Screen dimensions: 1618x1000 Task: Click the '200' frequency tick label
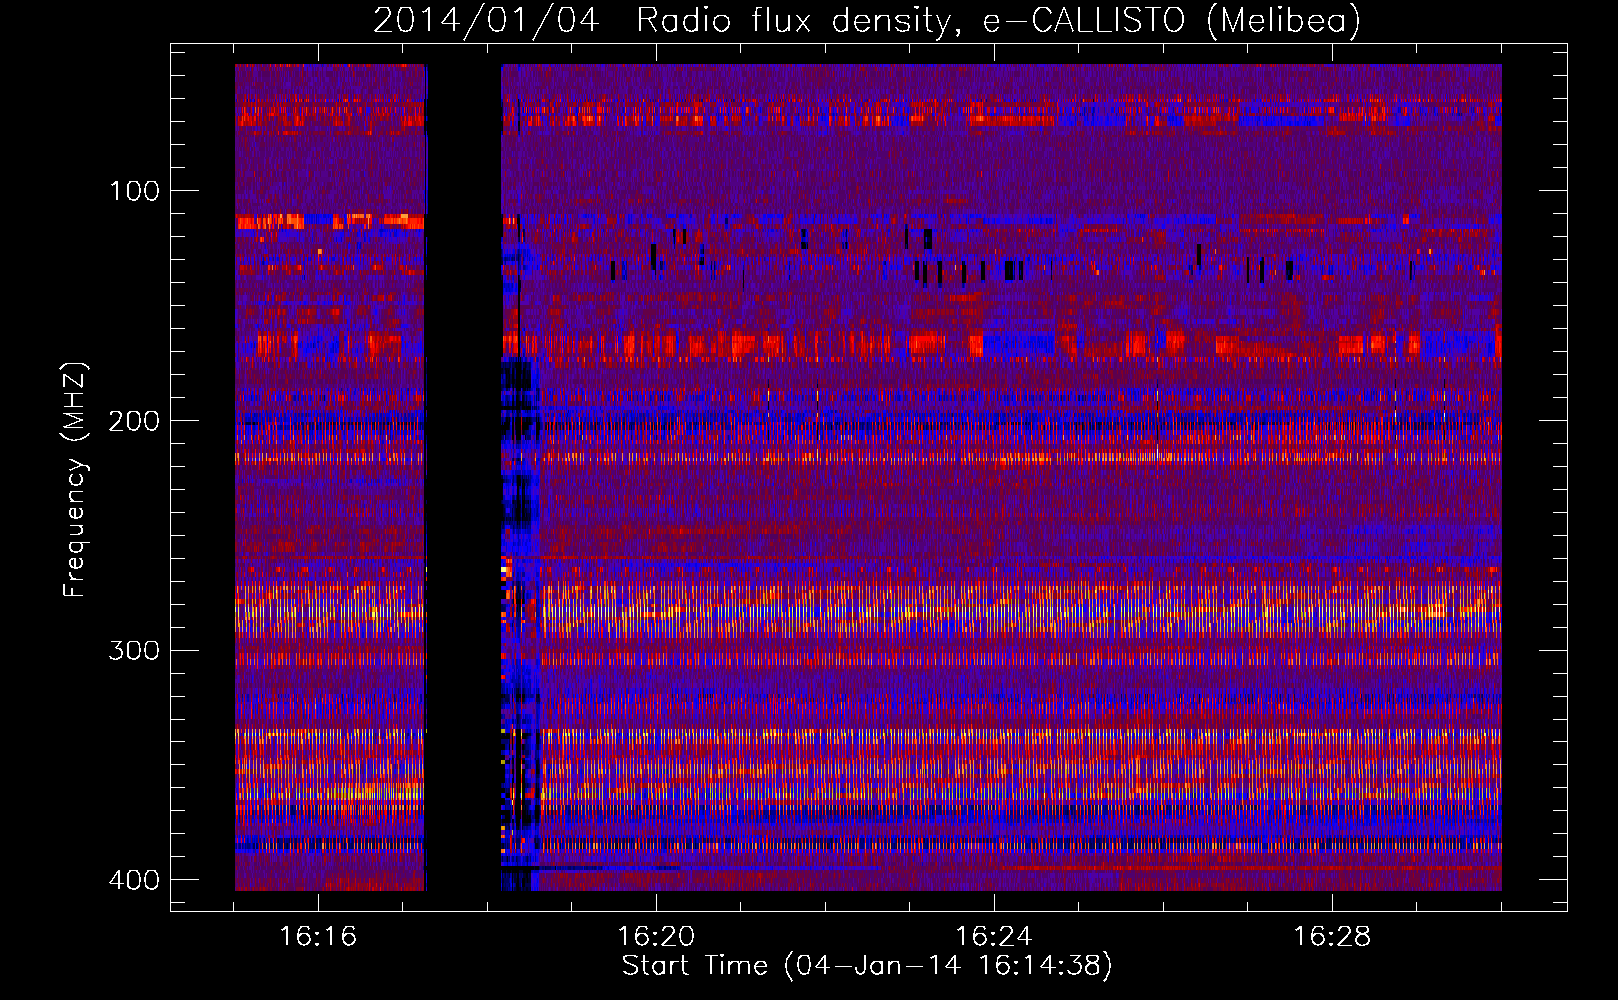(x=134, y=421)
